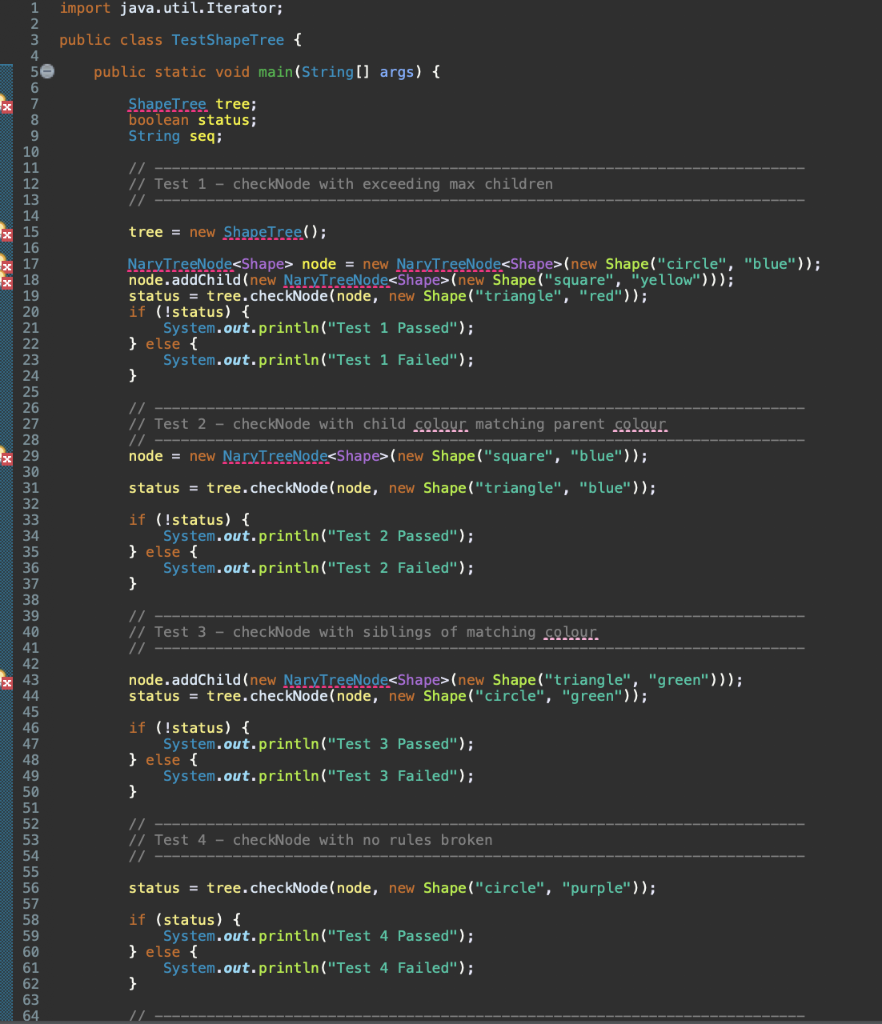
Task: Click misspelled word colour on line 40
Action: [571, 632]
